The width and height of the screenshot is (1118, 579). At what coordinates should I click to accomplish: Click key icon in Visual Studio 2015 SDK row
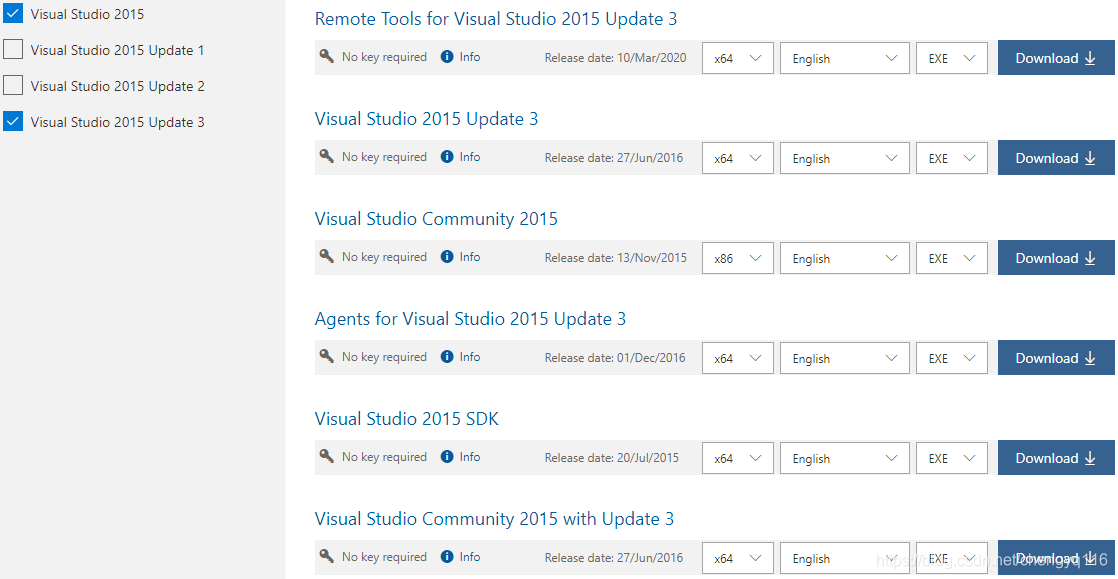tap(327, 456)
